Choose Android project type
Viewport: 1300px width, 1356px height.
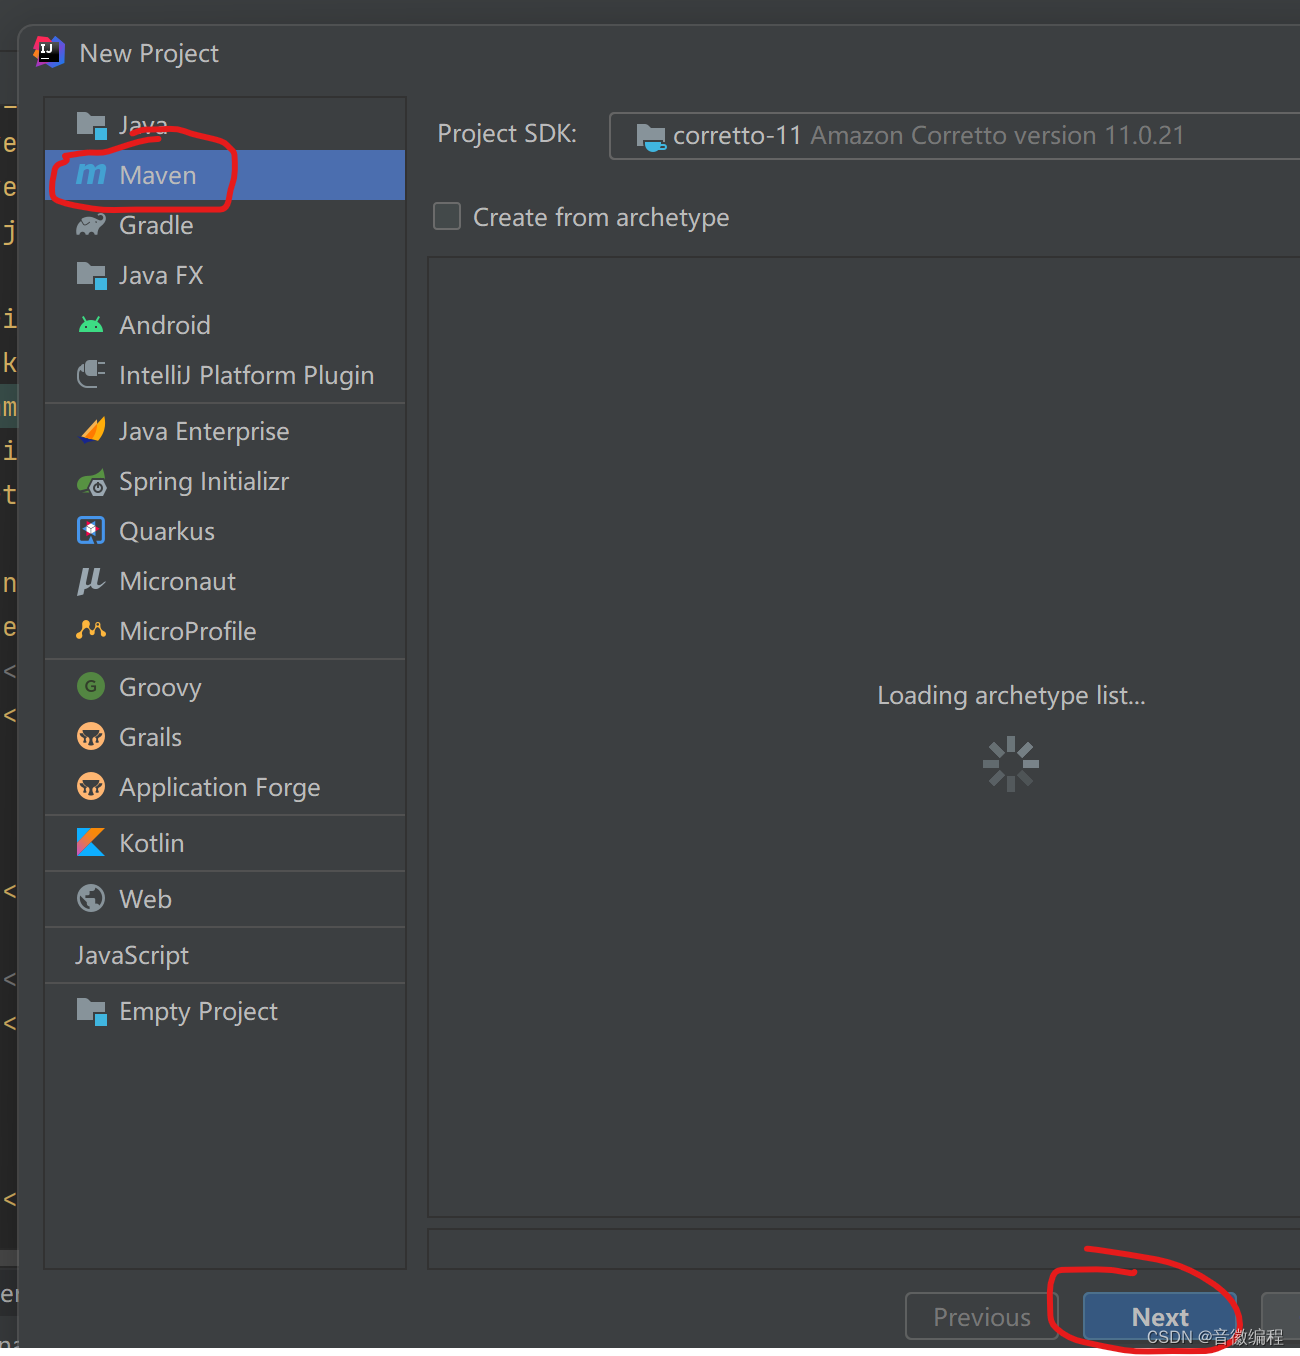coord(225,325)
